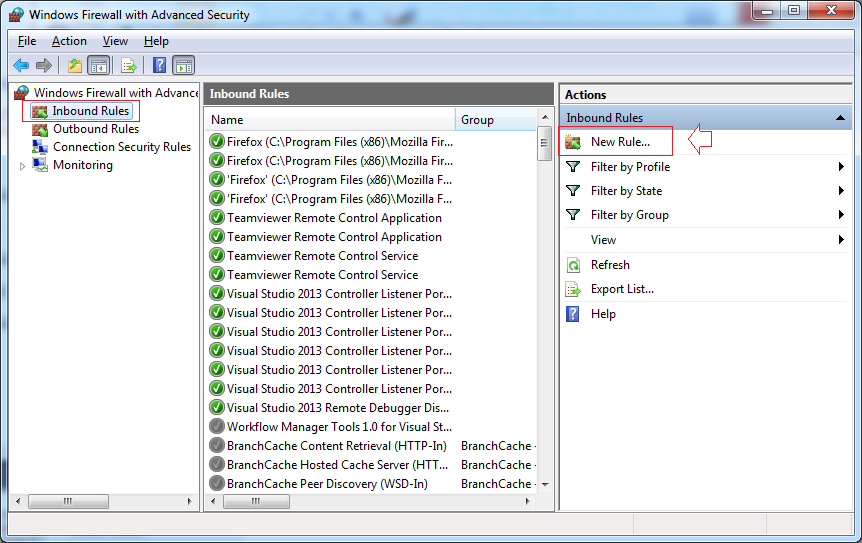Select Visual Studio 2013 Remote Debugger Dis... rule

coord(338,408)
